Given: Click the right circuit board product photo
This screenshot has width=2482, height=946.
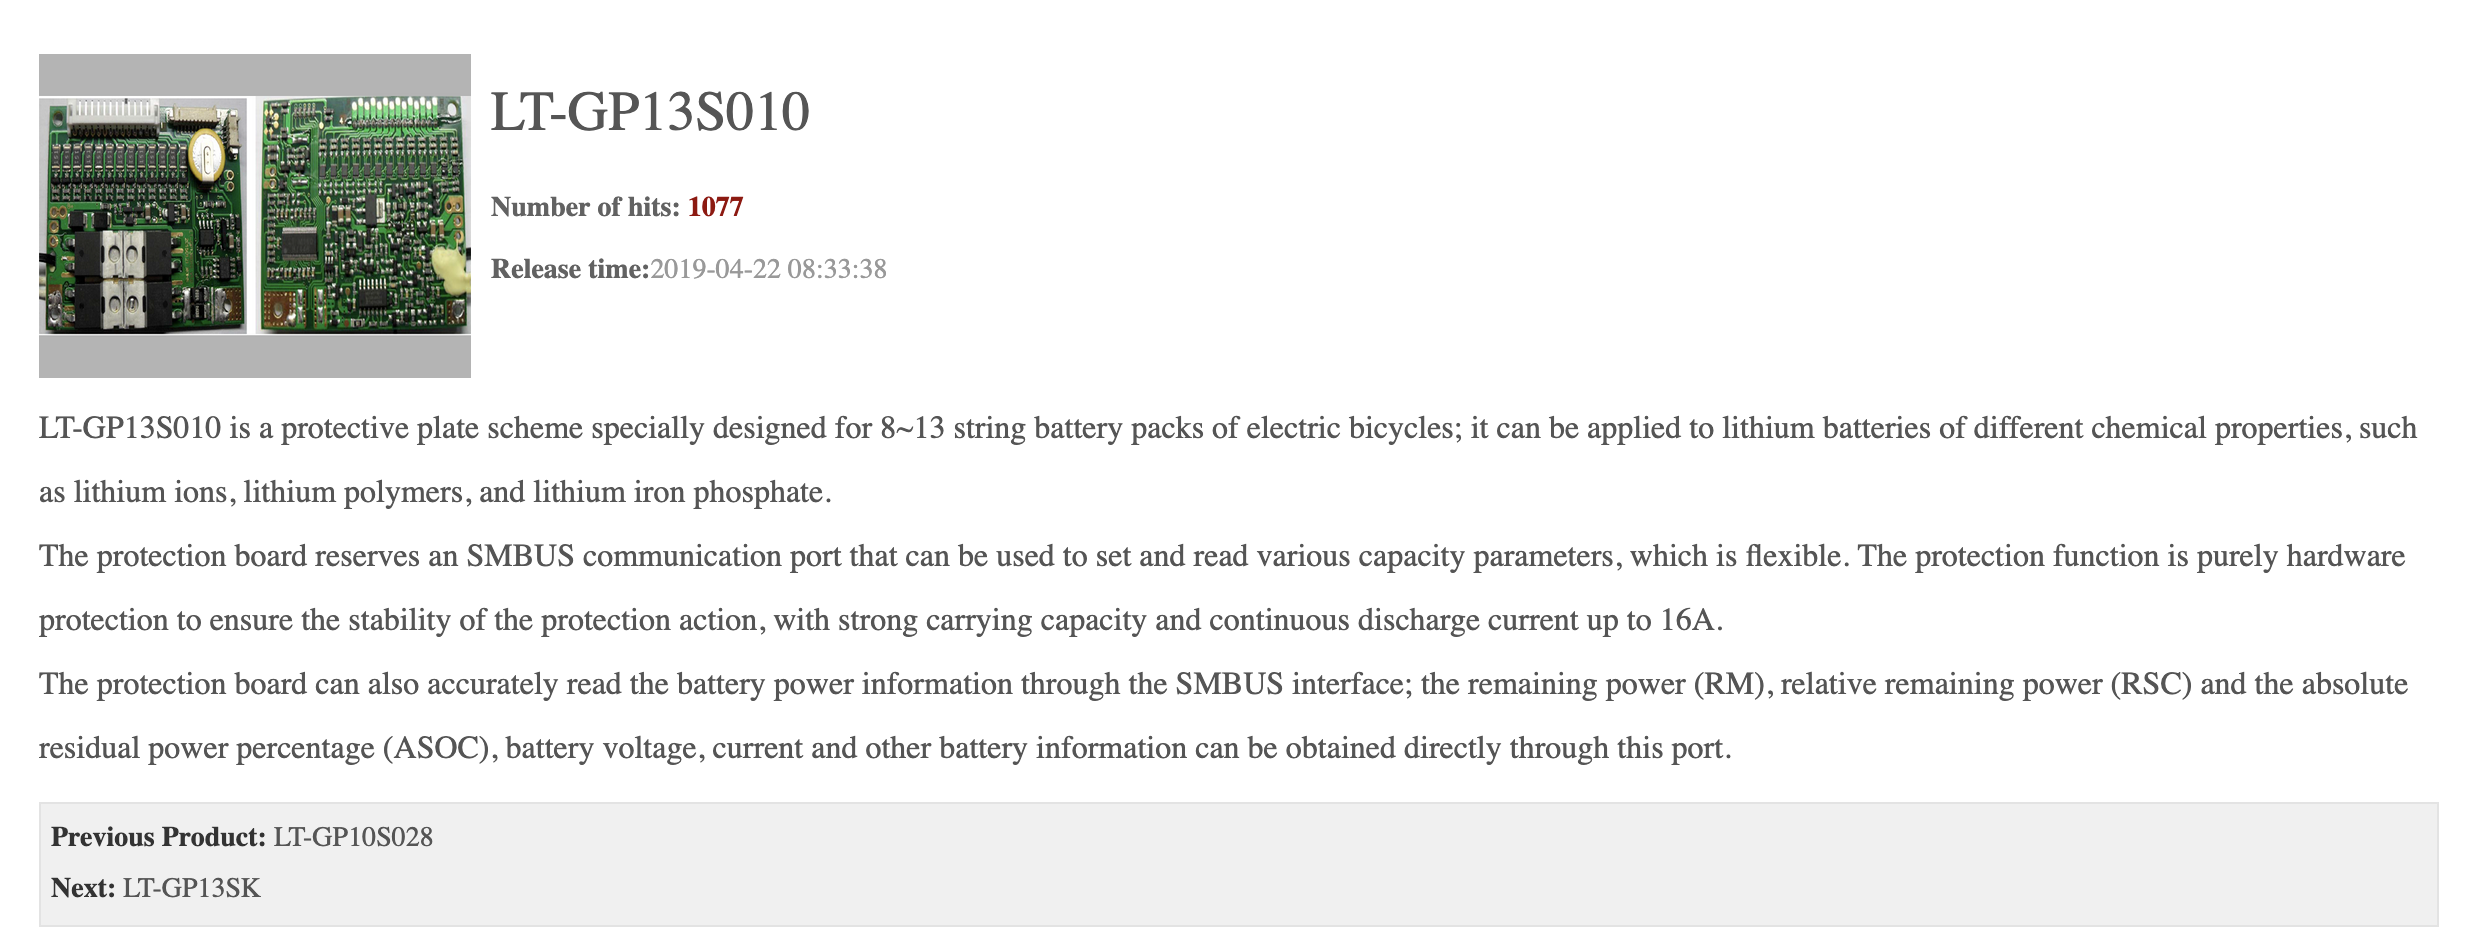Looking at the screenshot, I should click(364, 215).
